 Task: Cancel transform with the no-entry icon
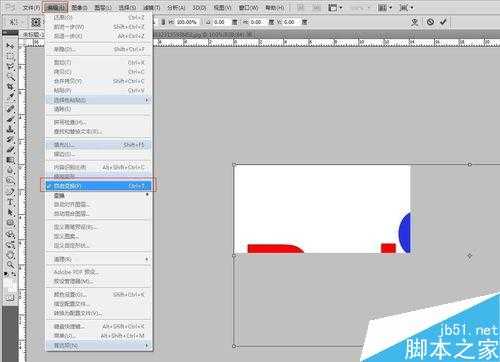click(430, 22)
